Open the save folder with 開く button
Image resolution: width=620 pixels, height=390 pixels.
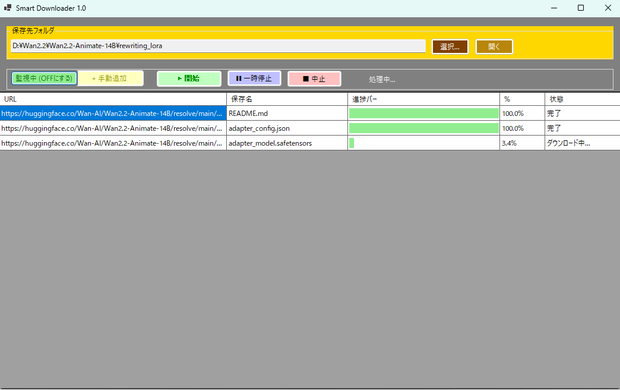pos(494,47)
